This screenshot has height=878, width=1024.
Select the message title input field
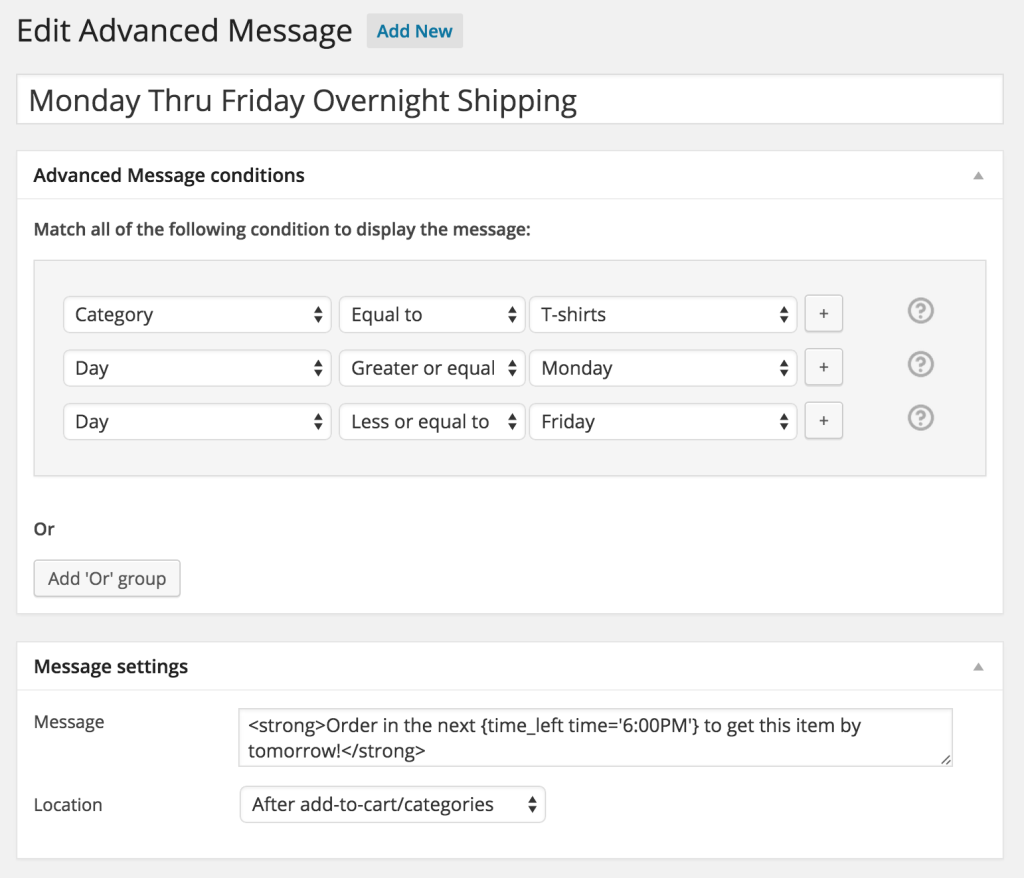(510, 99)
